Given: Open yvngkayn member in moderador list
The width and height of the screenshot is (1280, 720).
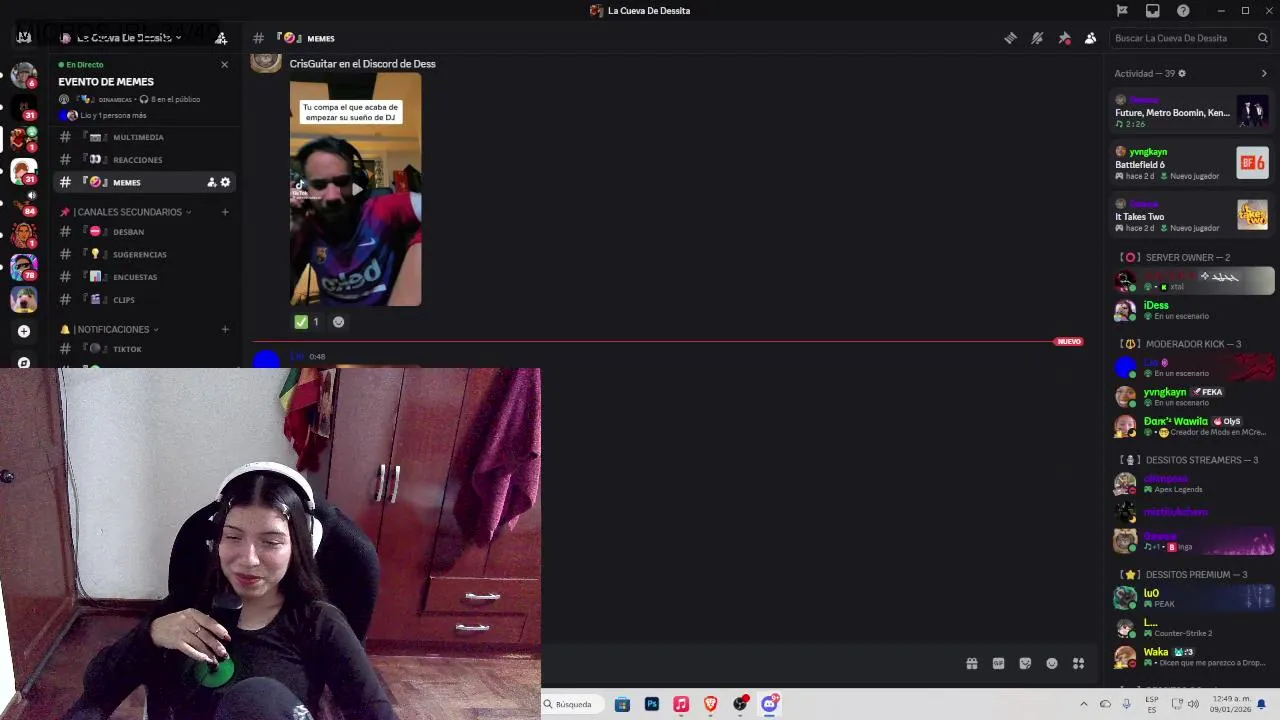Looking at the screenshot, I should 1192,397.
